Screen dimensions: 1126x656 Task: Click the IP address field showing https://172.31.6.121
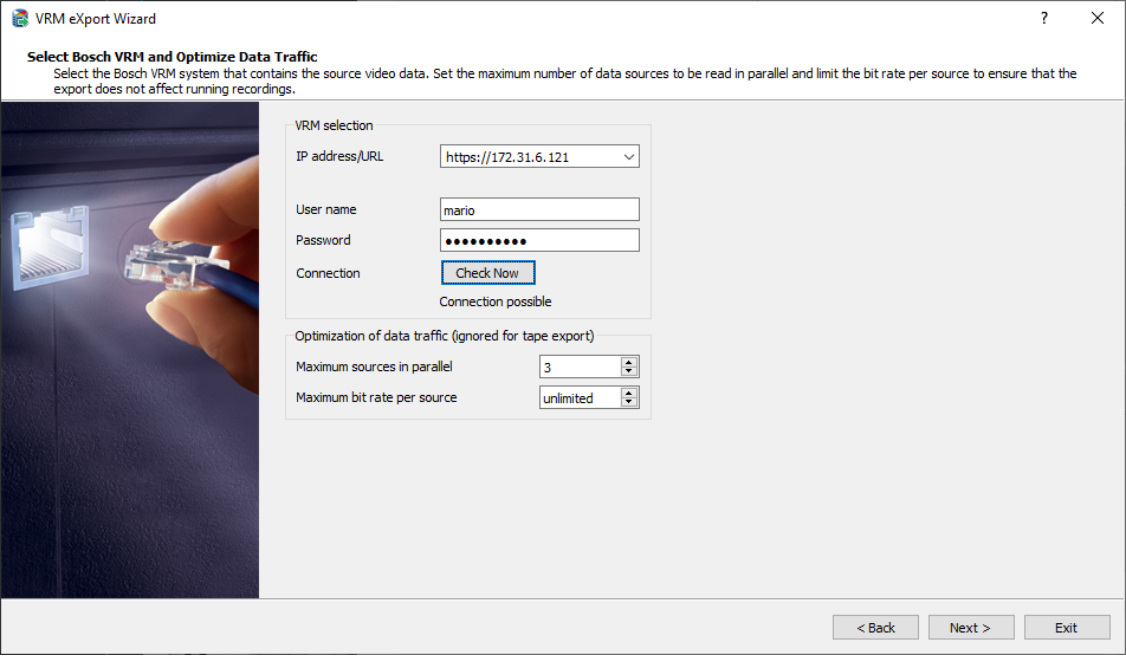click(528, 157)
